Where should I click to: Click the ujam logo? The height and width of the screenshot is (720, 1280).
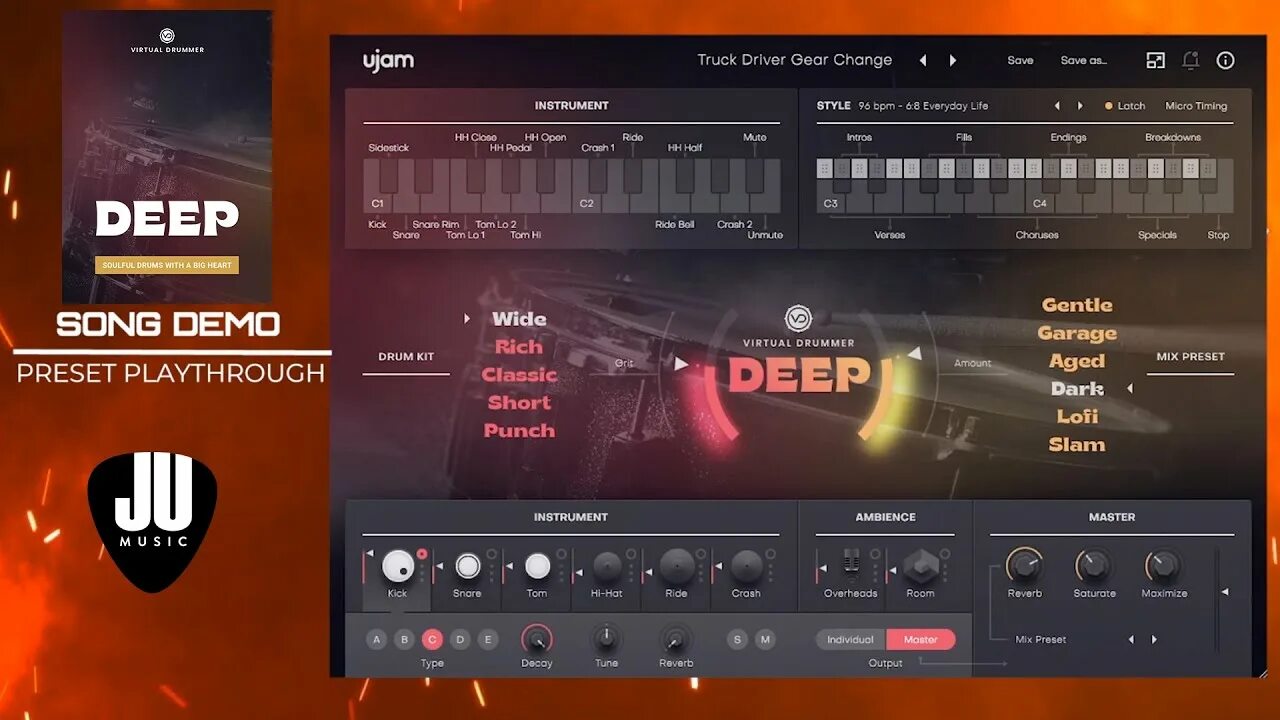tap(388, 60)
